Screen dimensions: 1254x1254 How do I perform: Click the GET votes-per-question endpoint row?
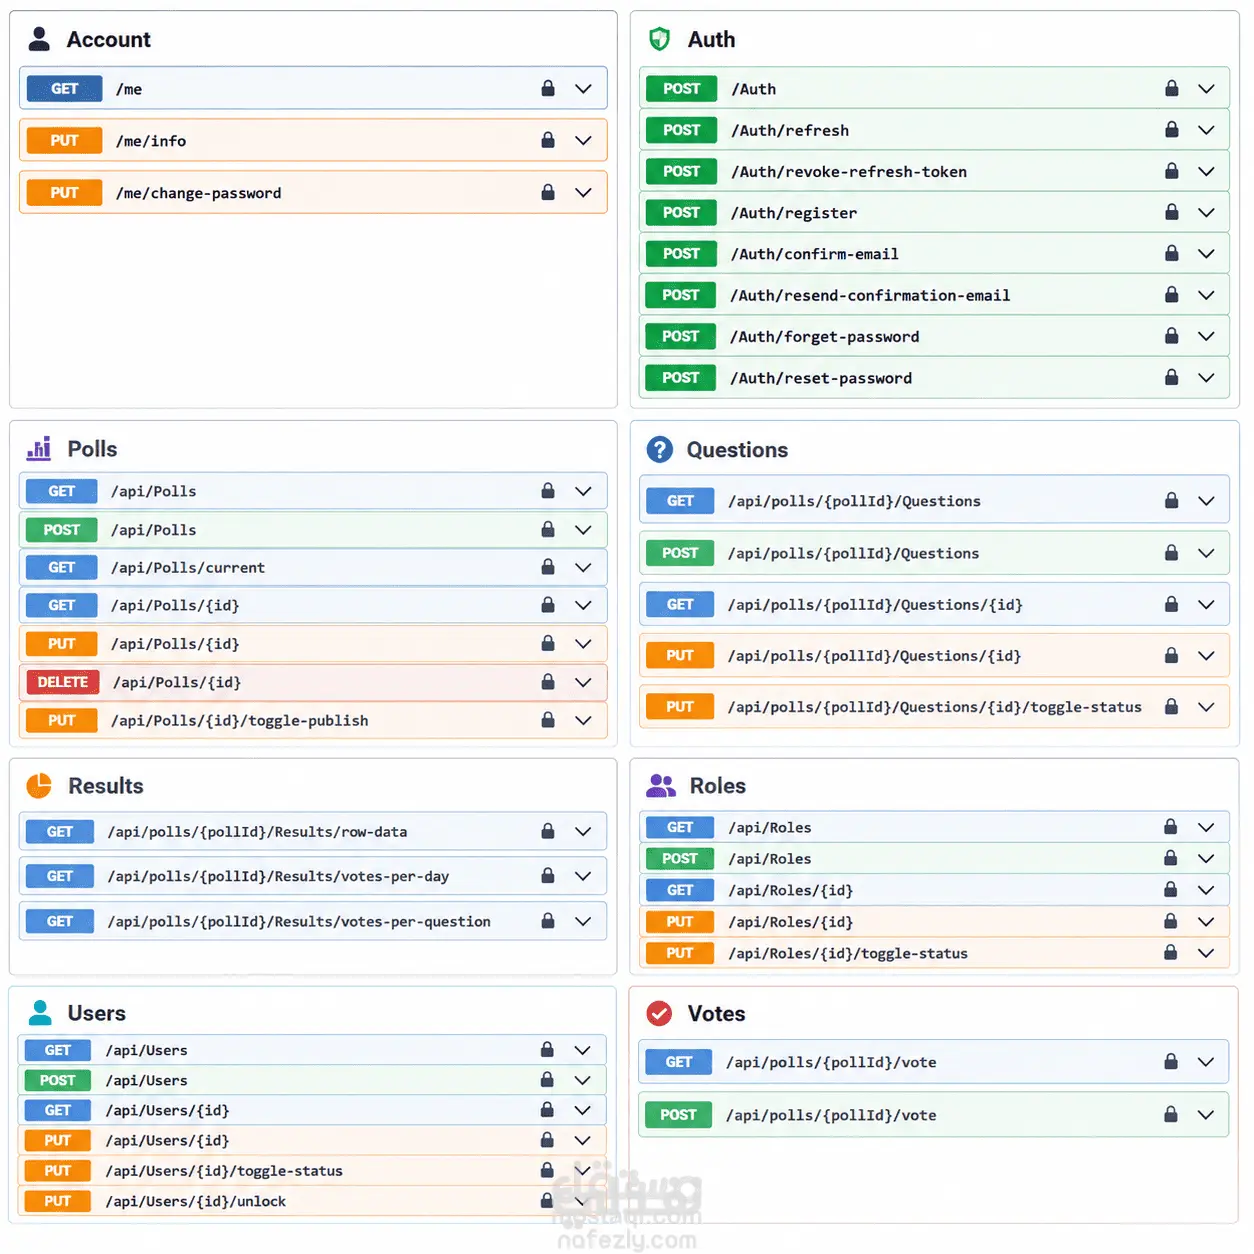(x=313, y=921)
